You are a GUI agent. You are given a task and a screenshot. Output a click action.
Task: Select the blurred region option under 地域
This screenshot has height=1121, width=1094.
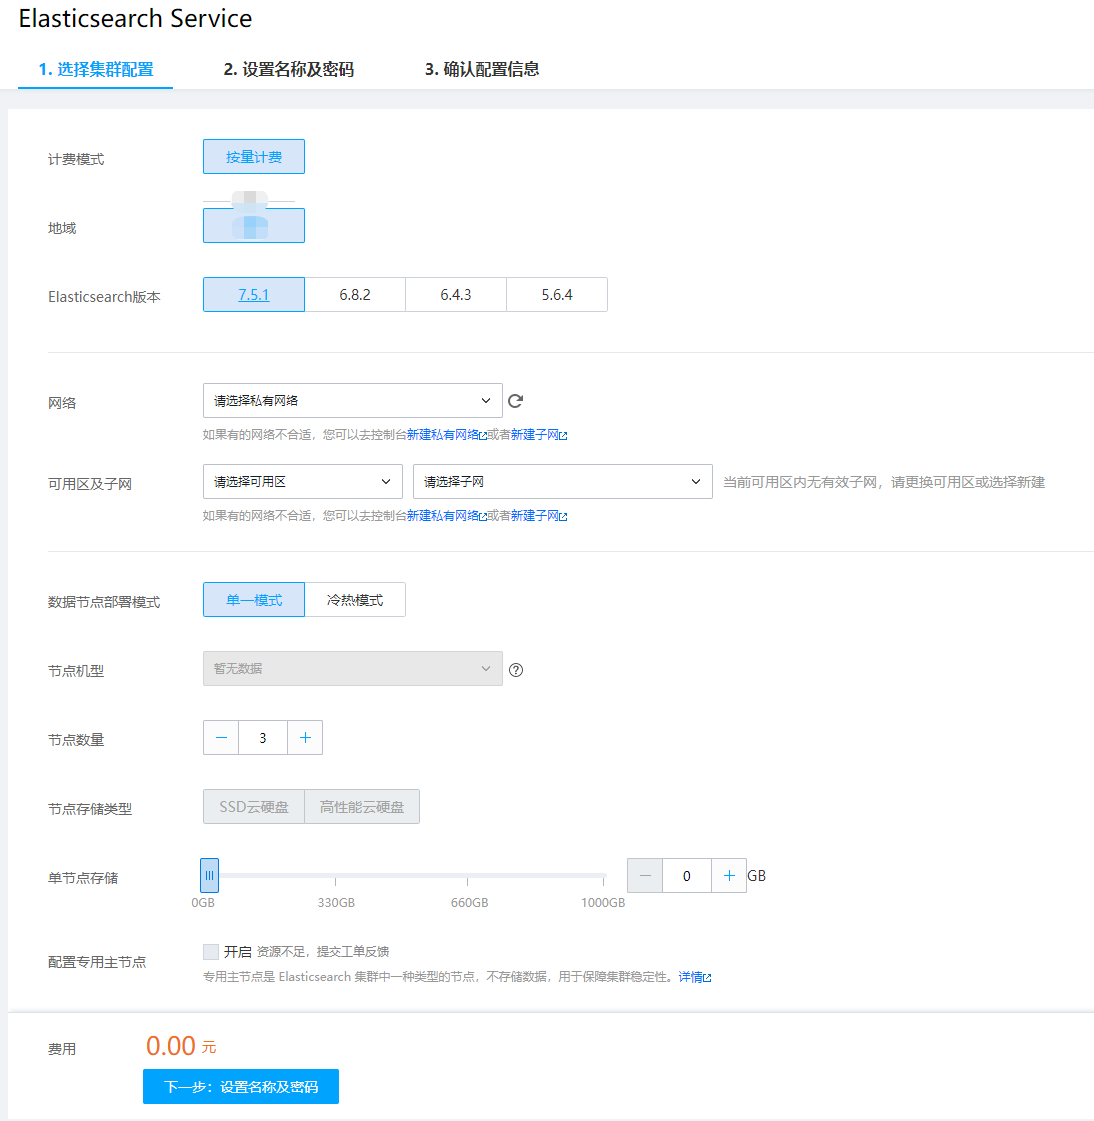254,225
